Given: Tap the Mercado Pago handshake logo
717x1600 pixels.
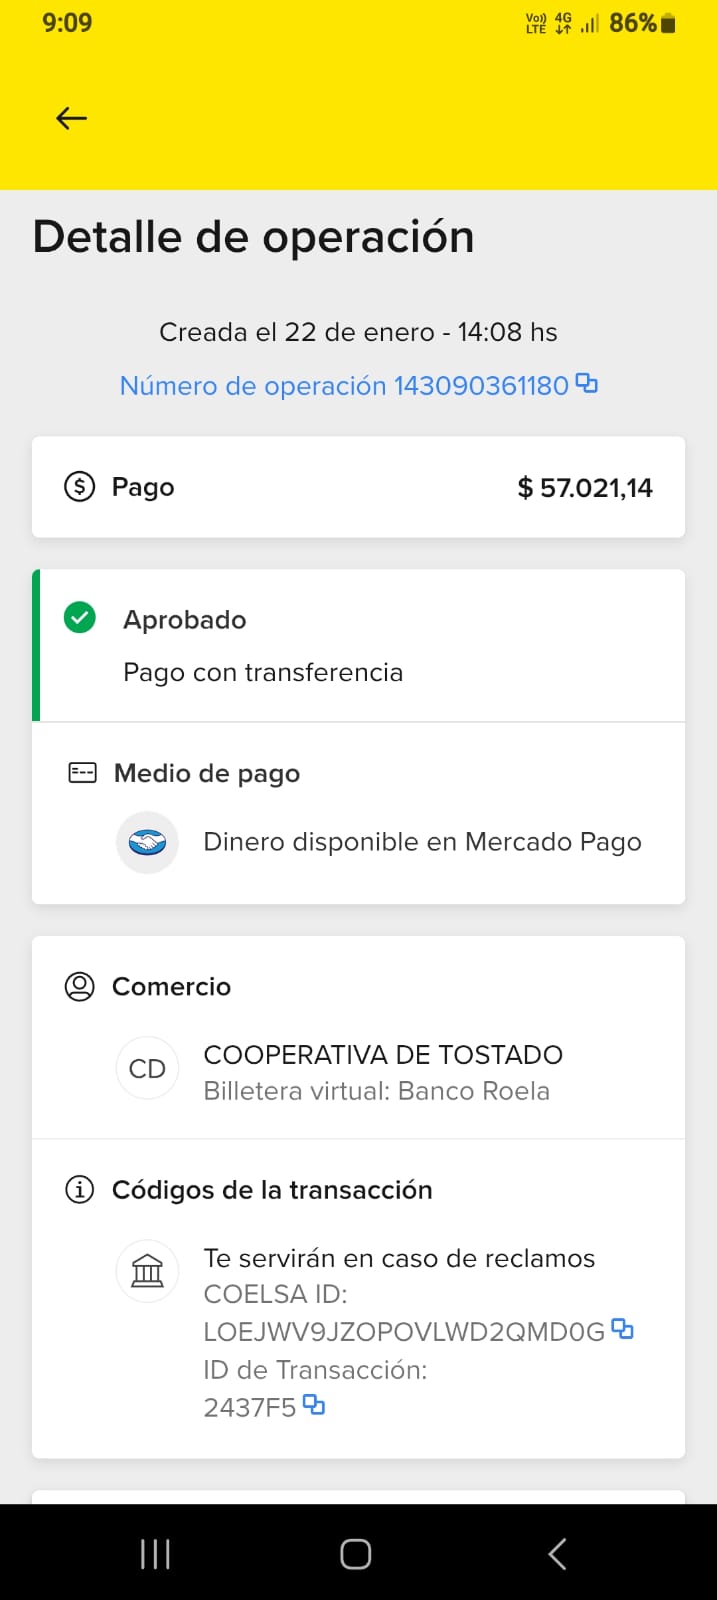Looking at the screenshot, I should (x=148, y=843).
